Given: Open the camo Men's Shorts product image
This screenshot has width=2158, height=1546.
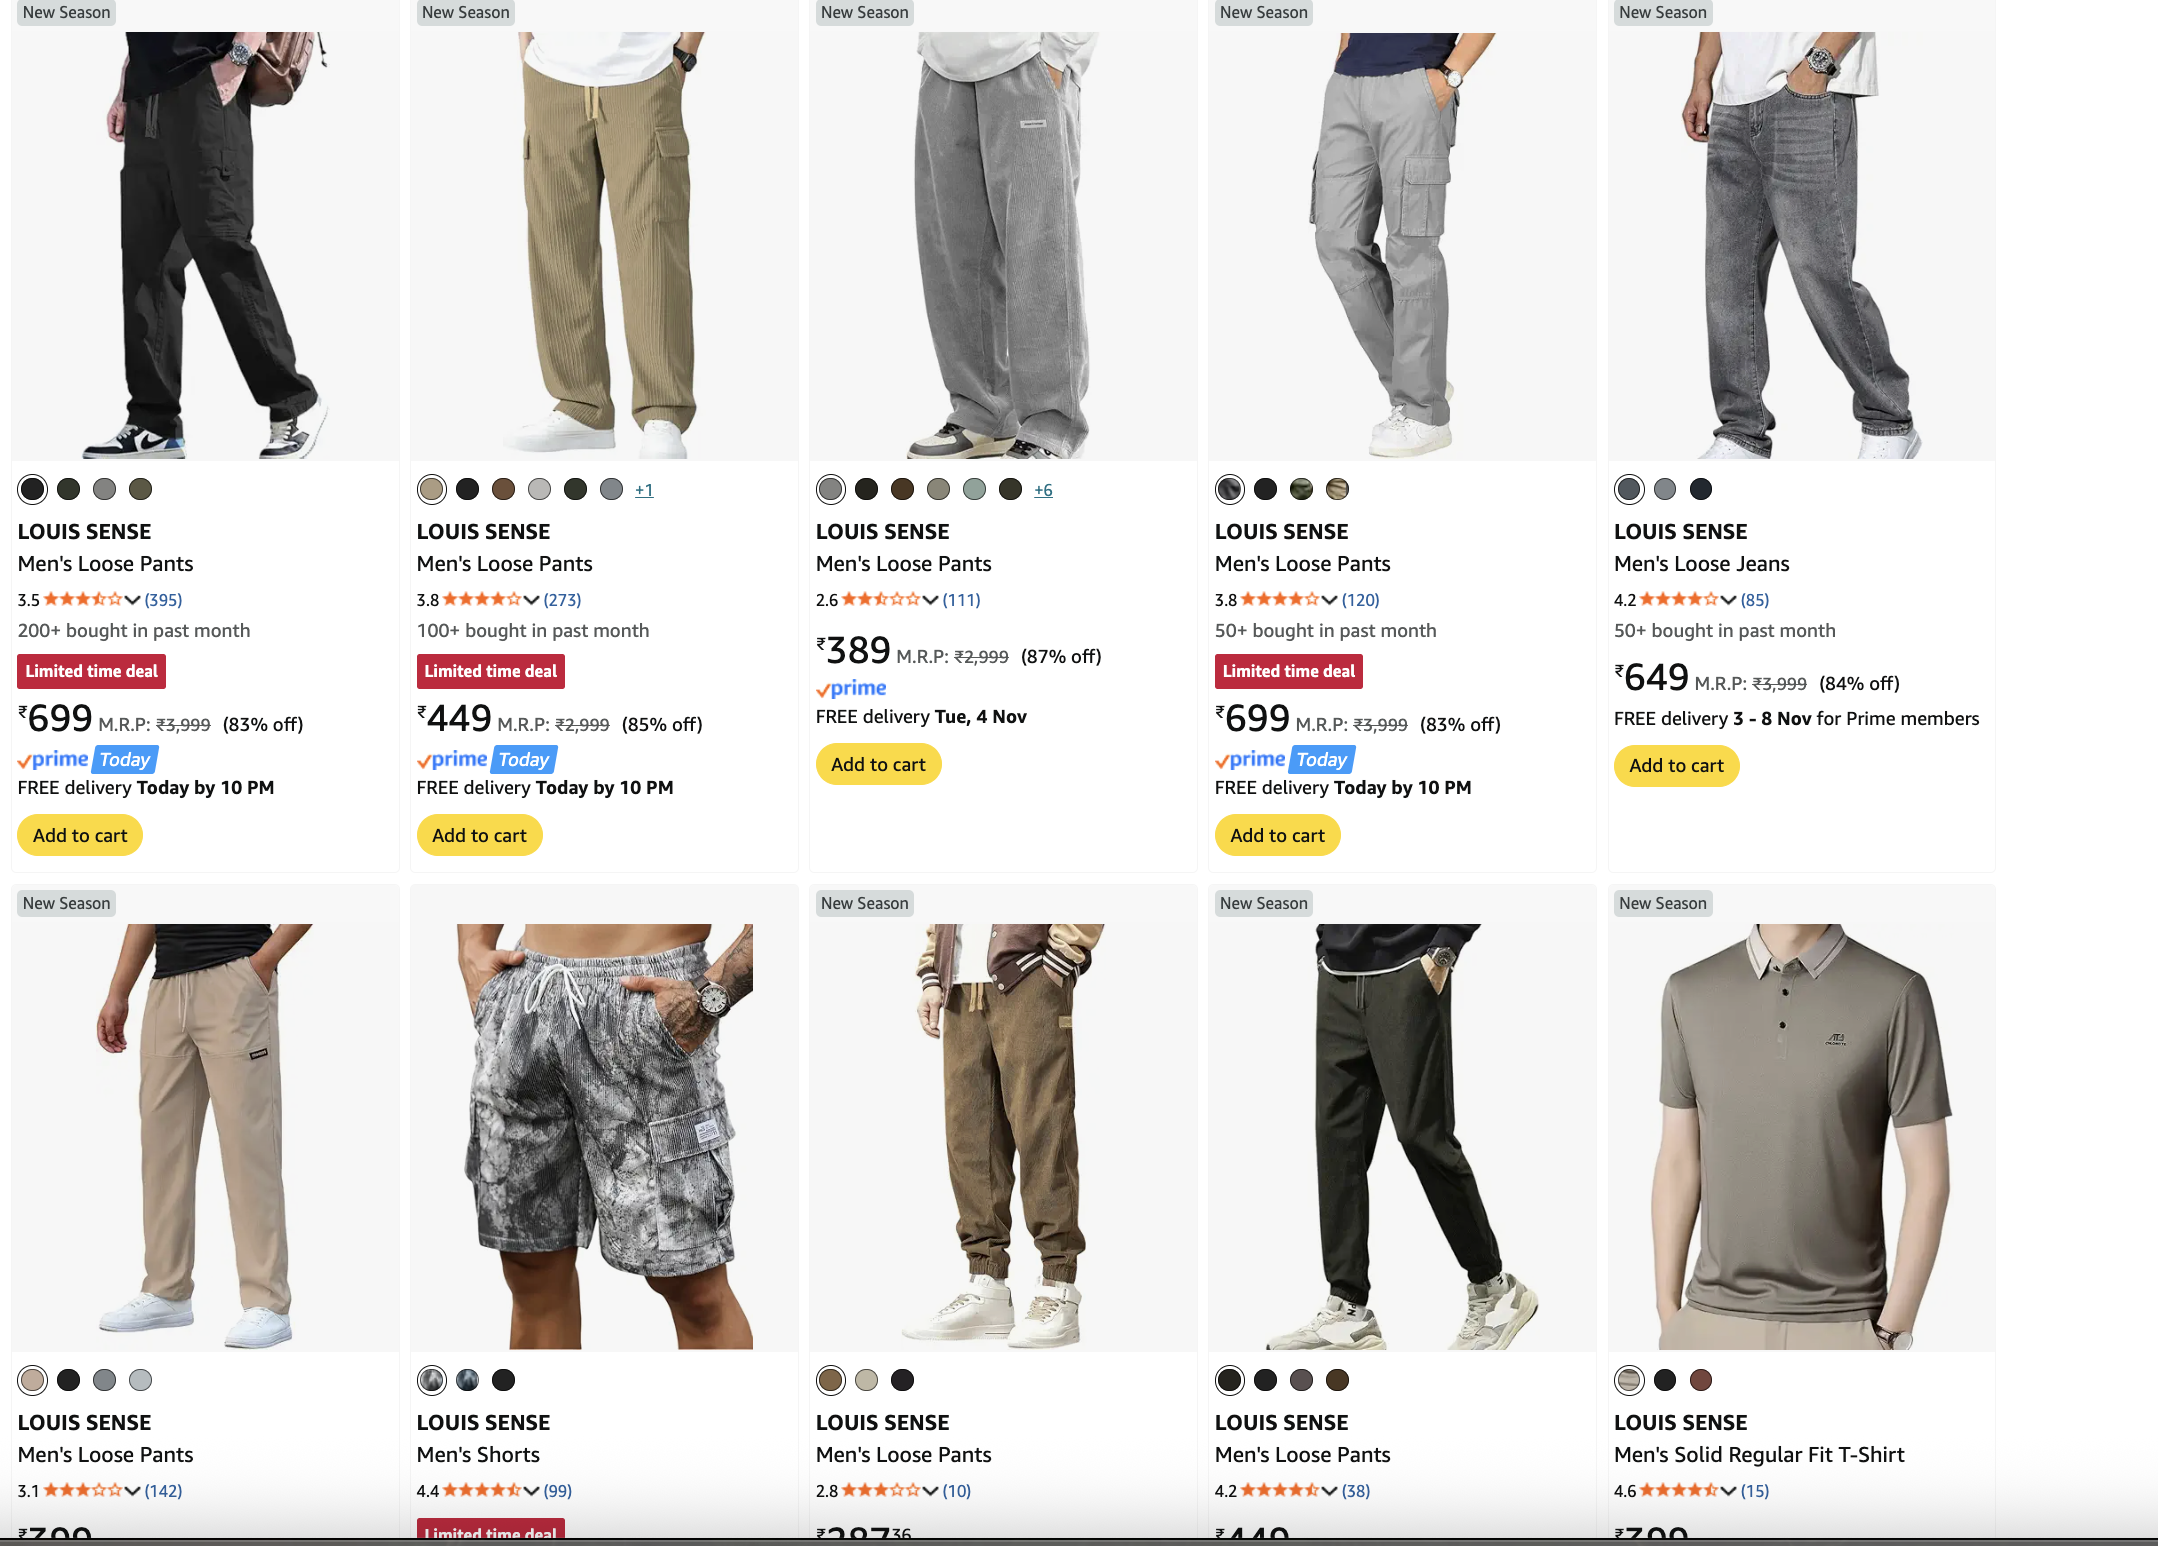Looking at the screenshot, I should tap(604, 1136).
